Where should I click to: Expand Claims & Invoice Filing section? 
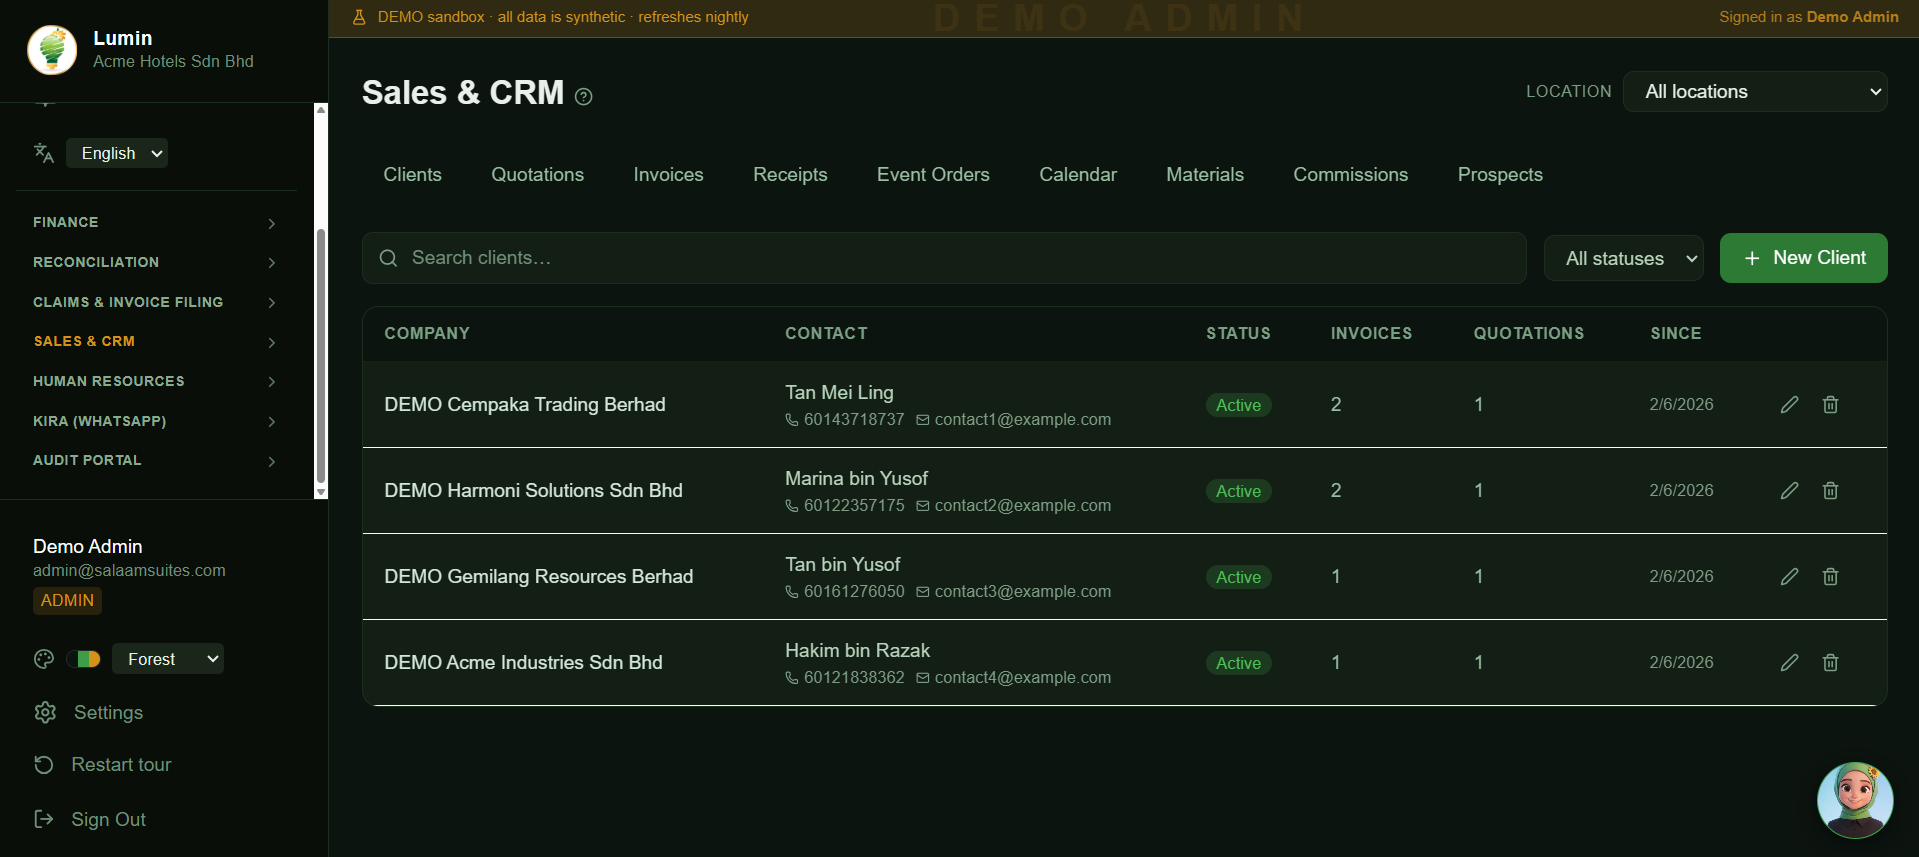pos(155,302)
